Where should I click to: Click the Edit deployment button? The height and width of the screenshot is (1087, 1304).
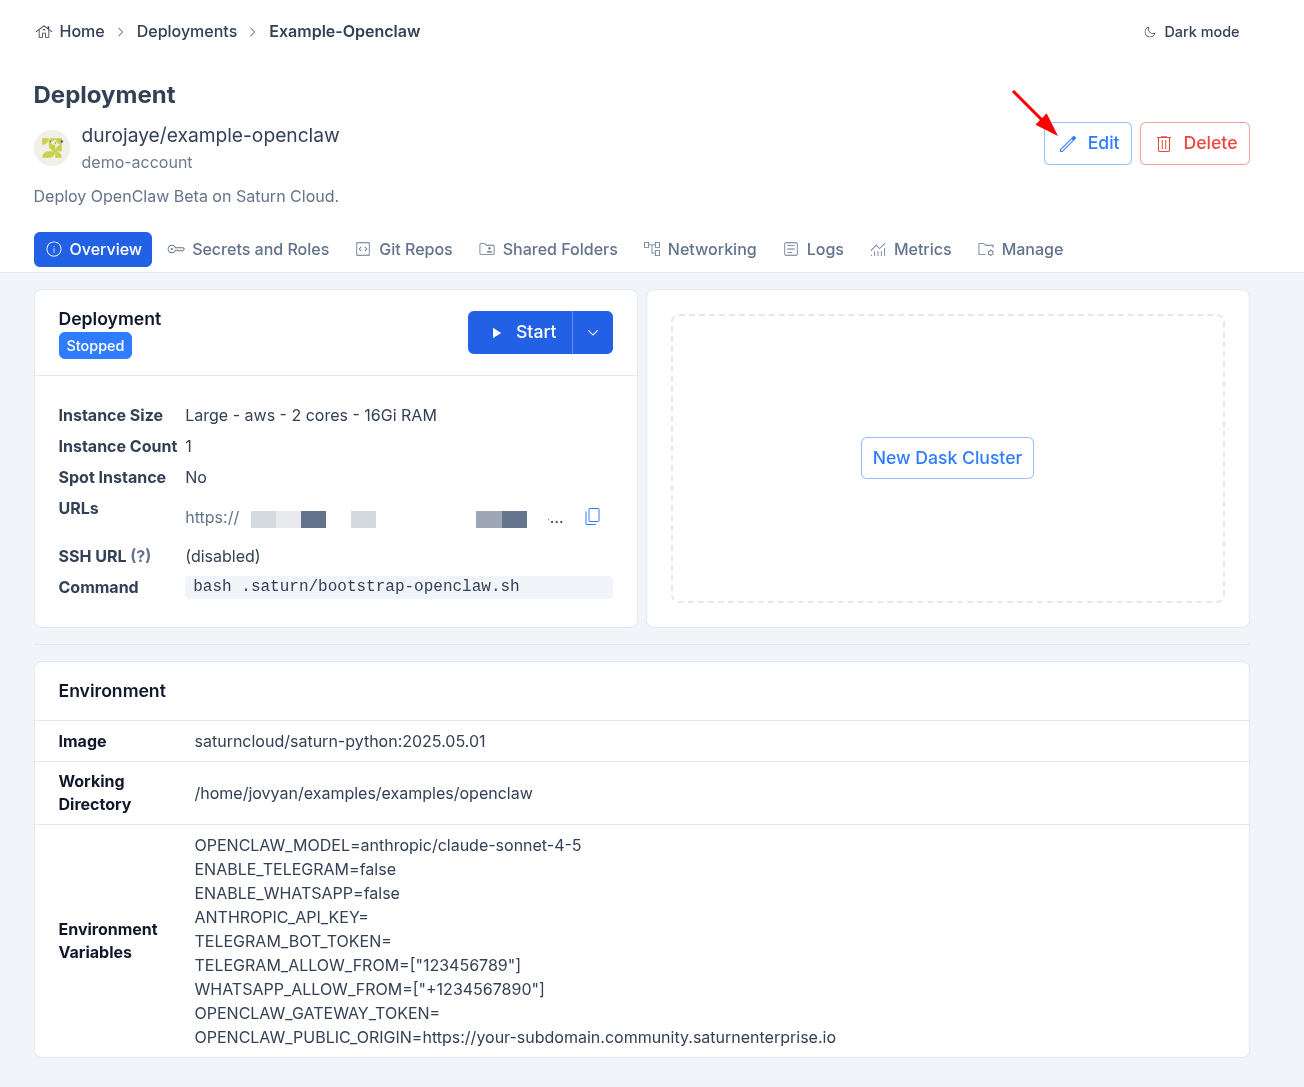[x=1088, y=143]
